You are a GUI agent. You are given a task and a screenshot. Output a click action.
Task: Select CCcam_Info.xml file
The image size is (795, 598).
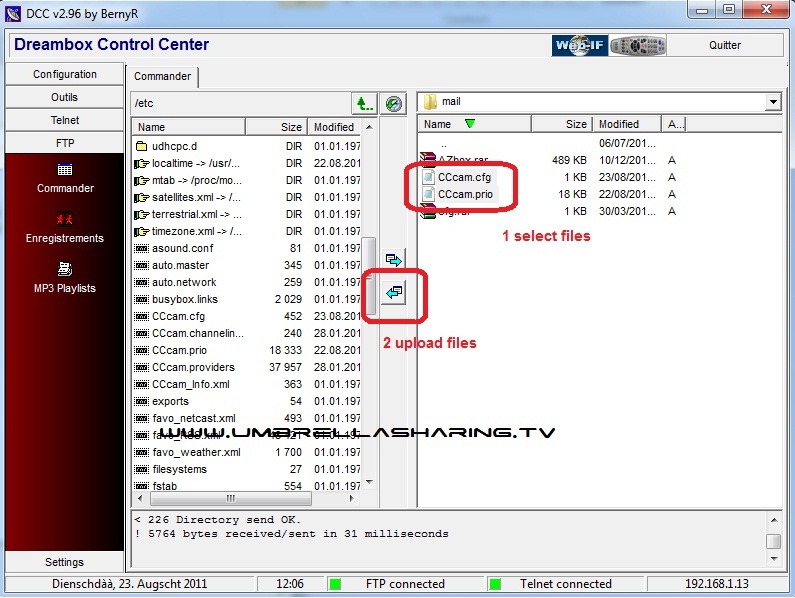click(x=247, y=384)
